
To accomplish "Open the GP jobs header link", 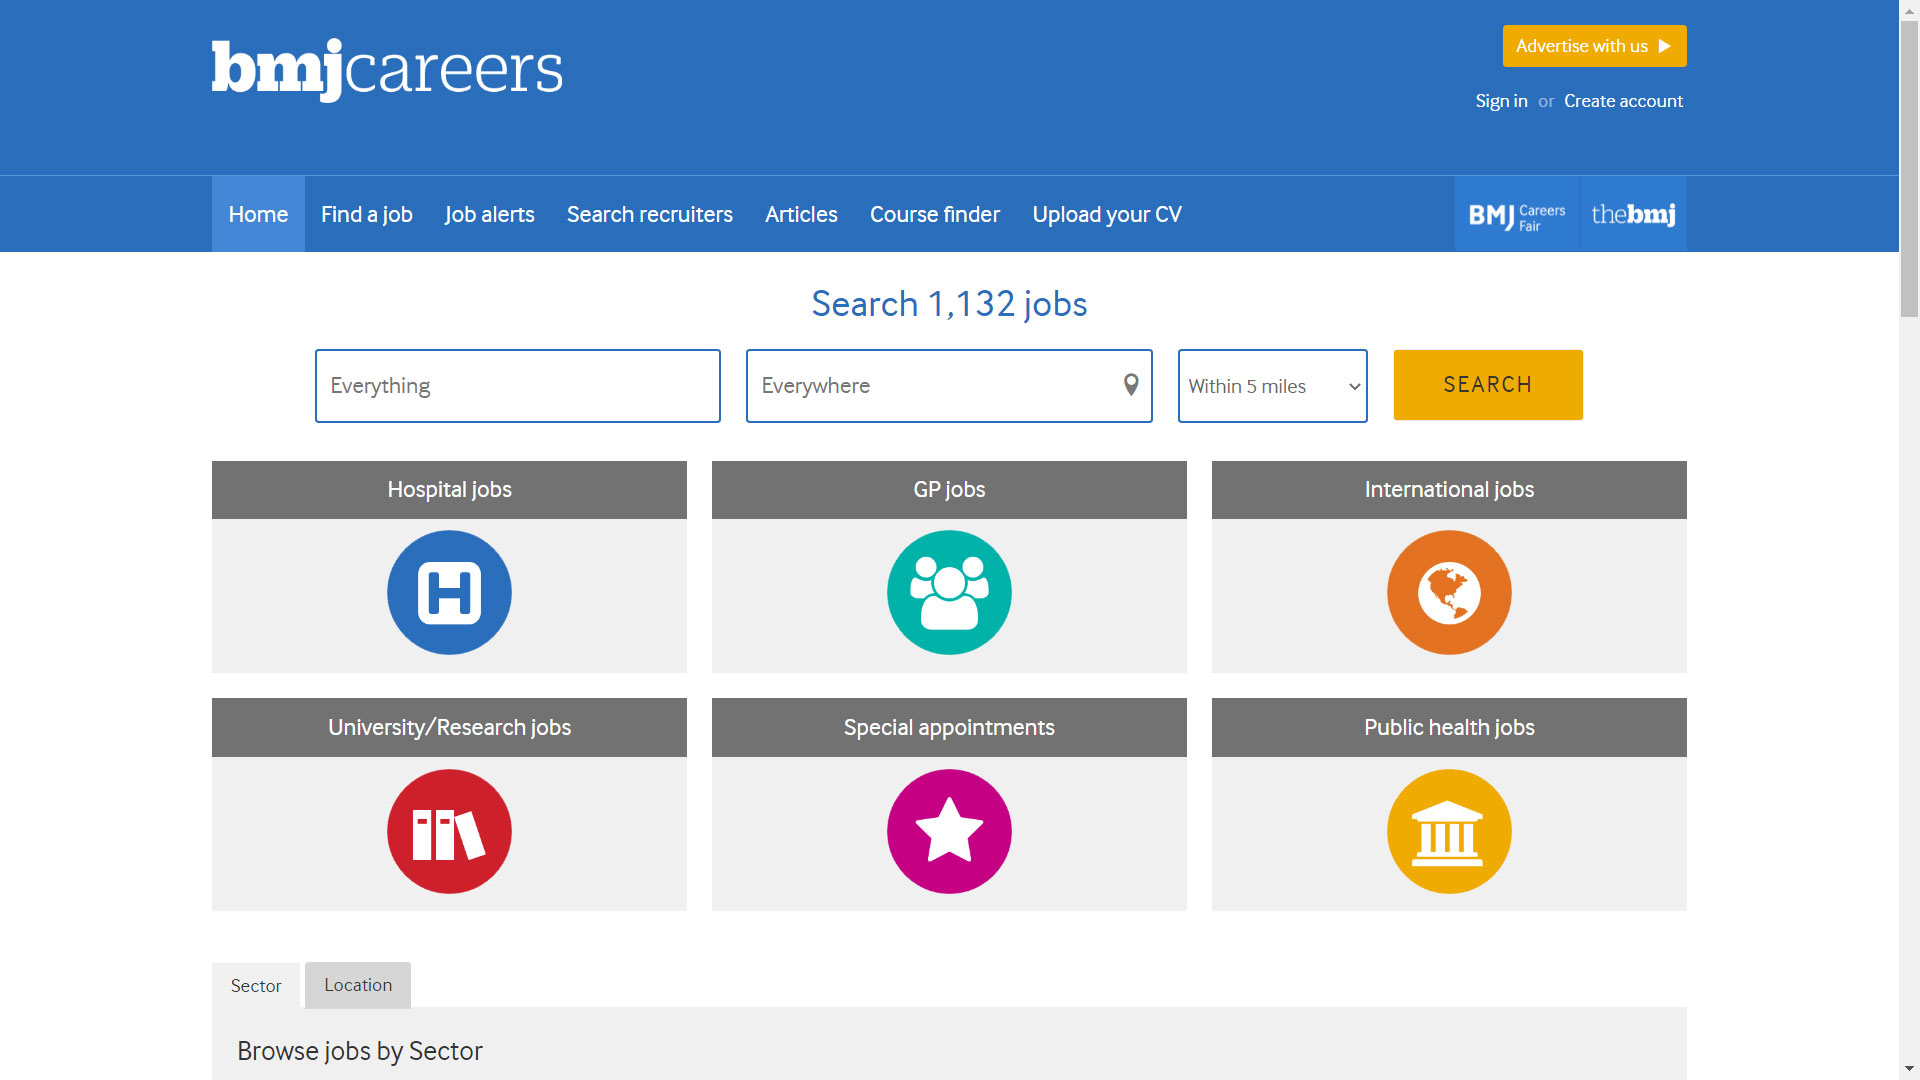I will (949, 490).
